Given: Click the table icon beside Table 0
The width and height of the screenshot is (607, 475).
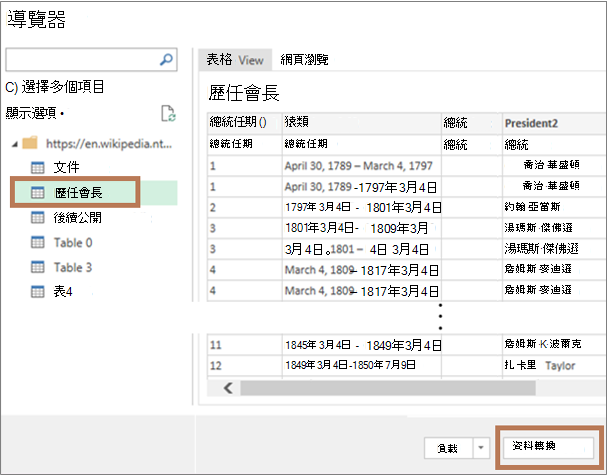Looking at the screenshot, I should pos(38,242).
